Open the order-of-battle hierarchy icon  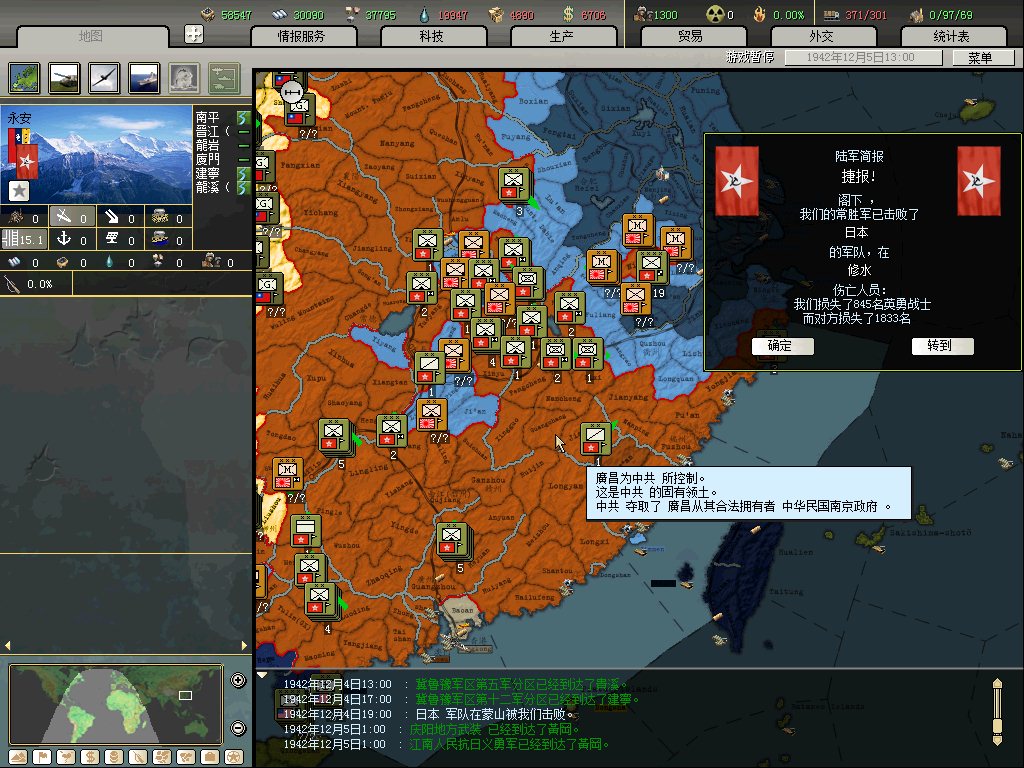(x=224, y=78)
